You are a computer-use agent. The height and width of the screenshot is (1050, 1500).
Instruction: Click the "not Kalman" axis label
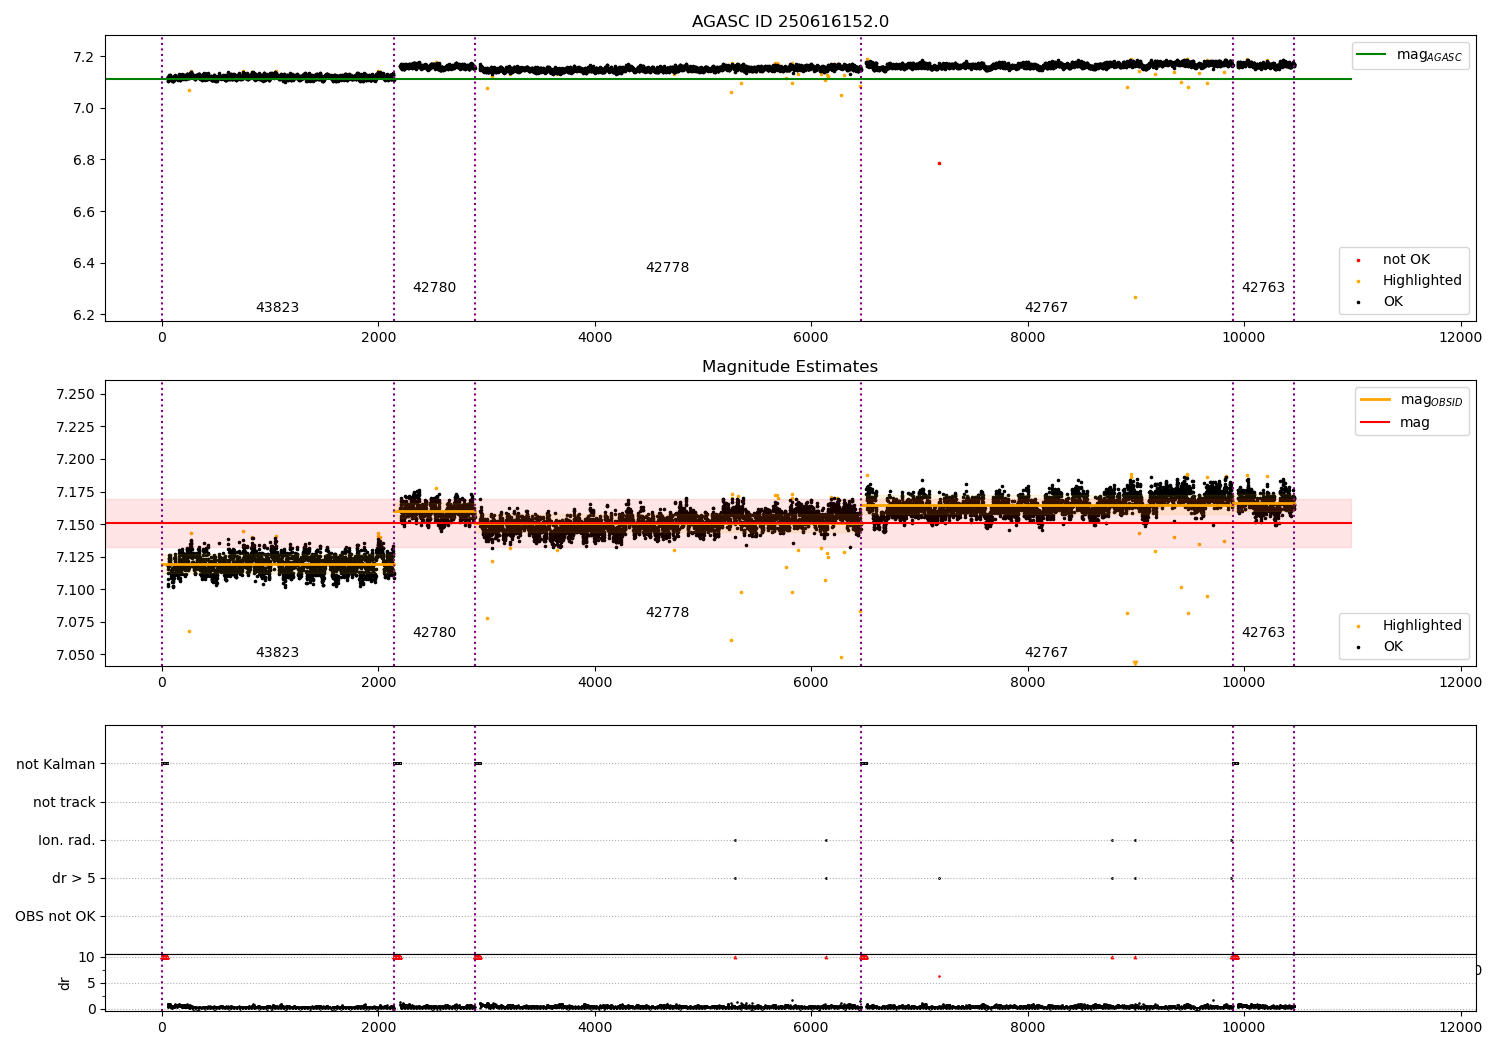coord(56,764)
